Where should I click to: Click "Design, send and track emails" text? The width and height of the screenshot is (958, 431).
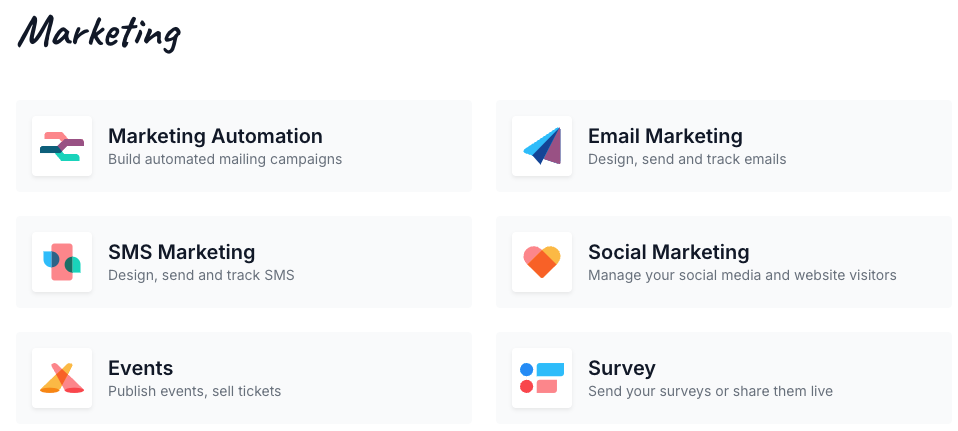pos(687,160)
